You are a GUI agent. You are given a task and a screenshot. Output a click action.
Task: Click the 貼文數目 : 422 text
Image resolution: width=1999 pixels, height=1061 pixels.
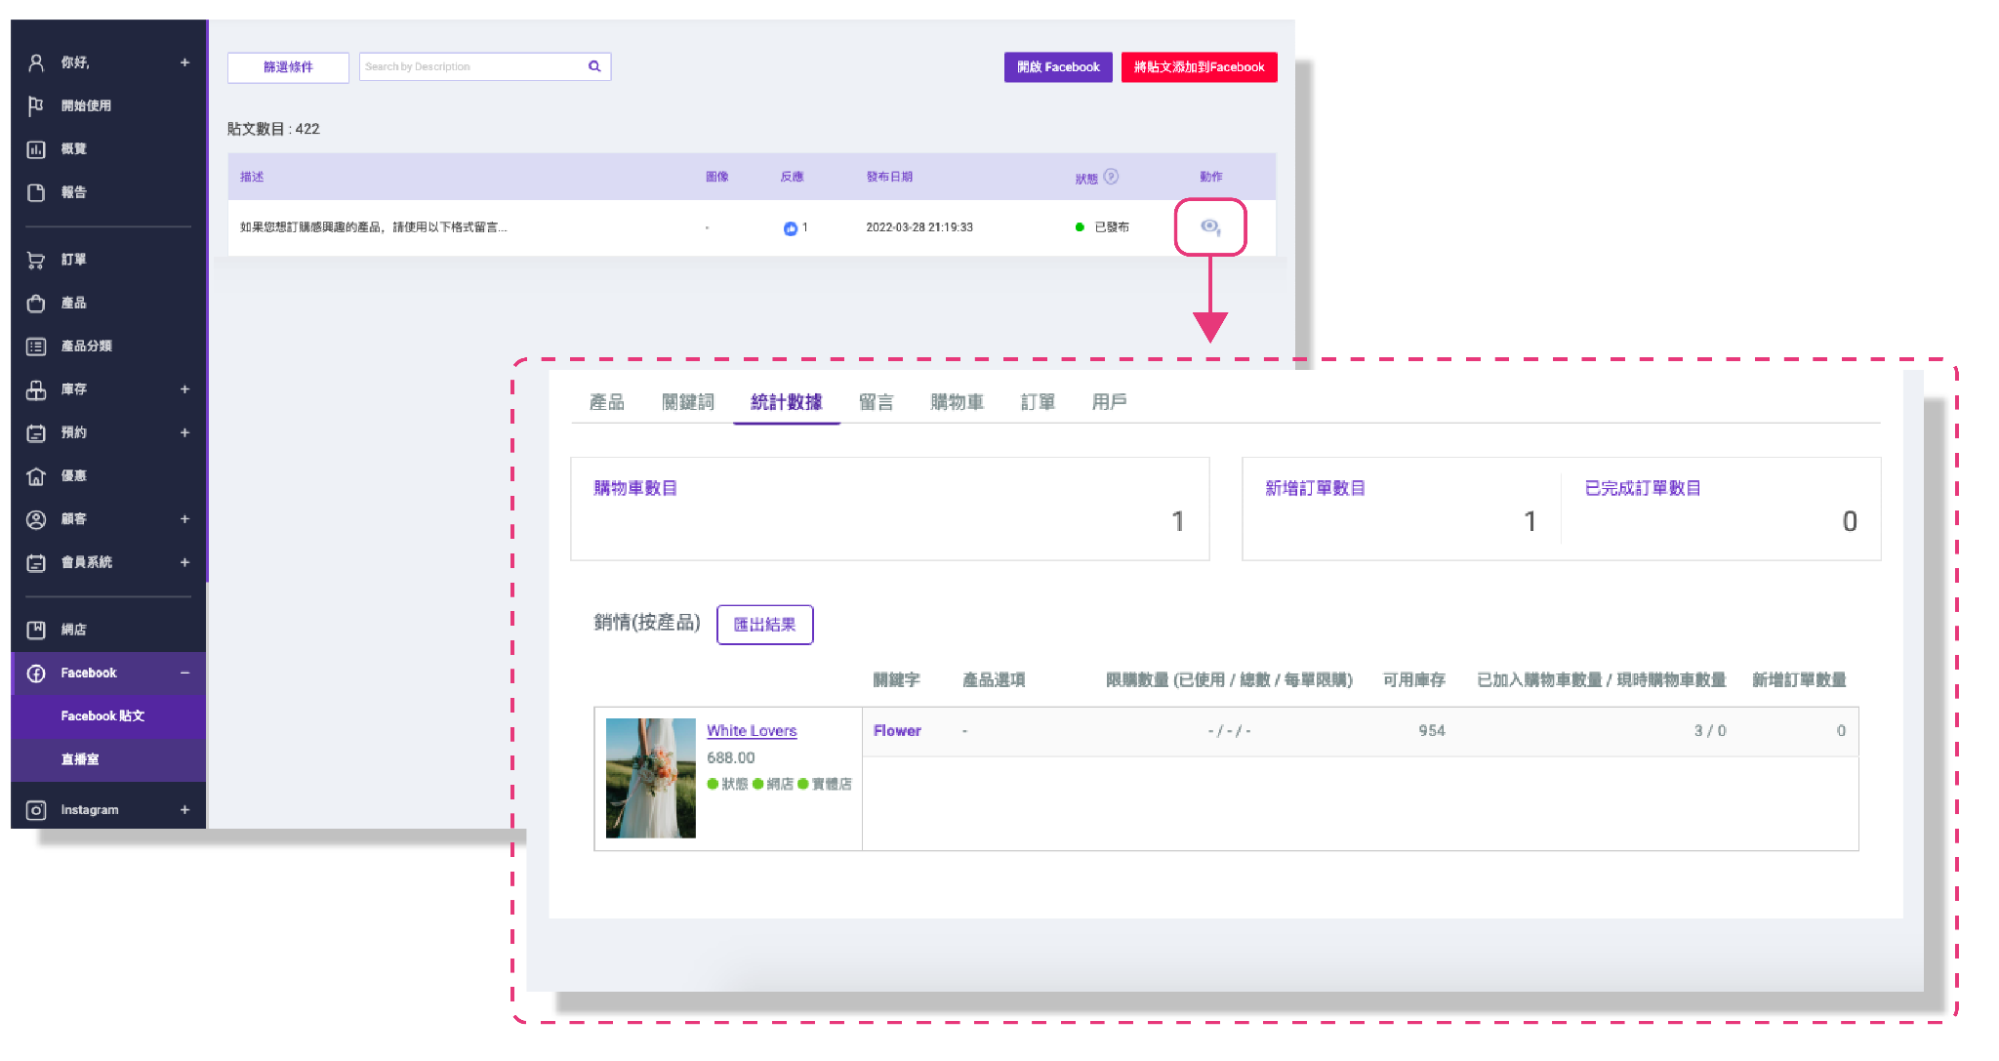coord(274,129)
